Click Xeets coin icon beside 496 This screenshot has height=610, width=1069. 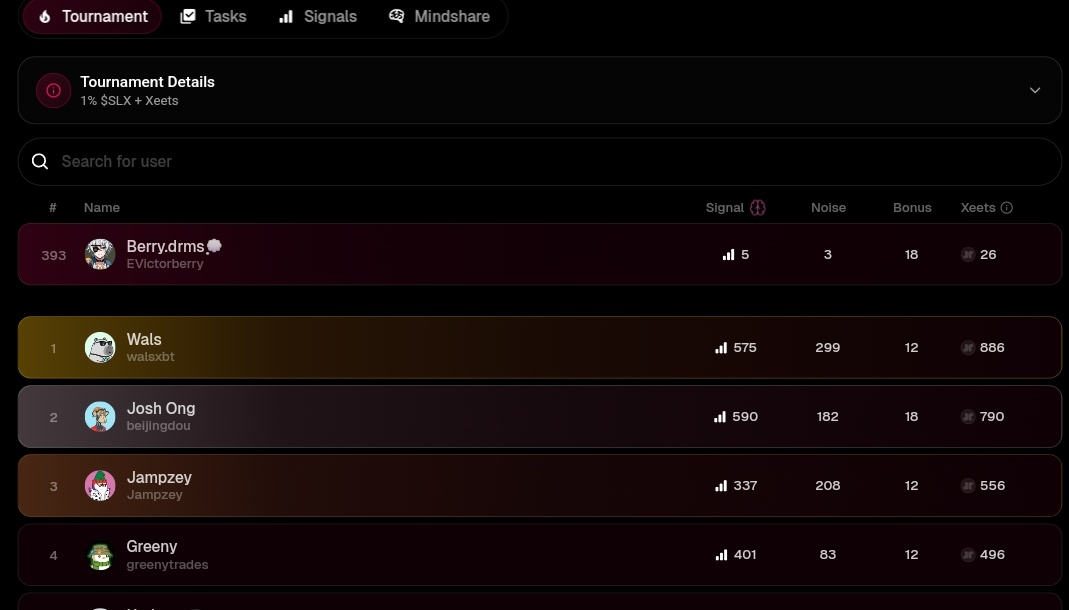tap(967, 555)
